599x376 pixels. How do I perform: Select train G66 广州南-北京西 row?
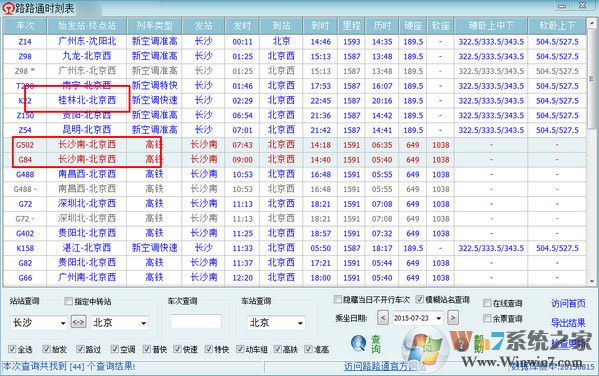(x=295, y=277)
